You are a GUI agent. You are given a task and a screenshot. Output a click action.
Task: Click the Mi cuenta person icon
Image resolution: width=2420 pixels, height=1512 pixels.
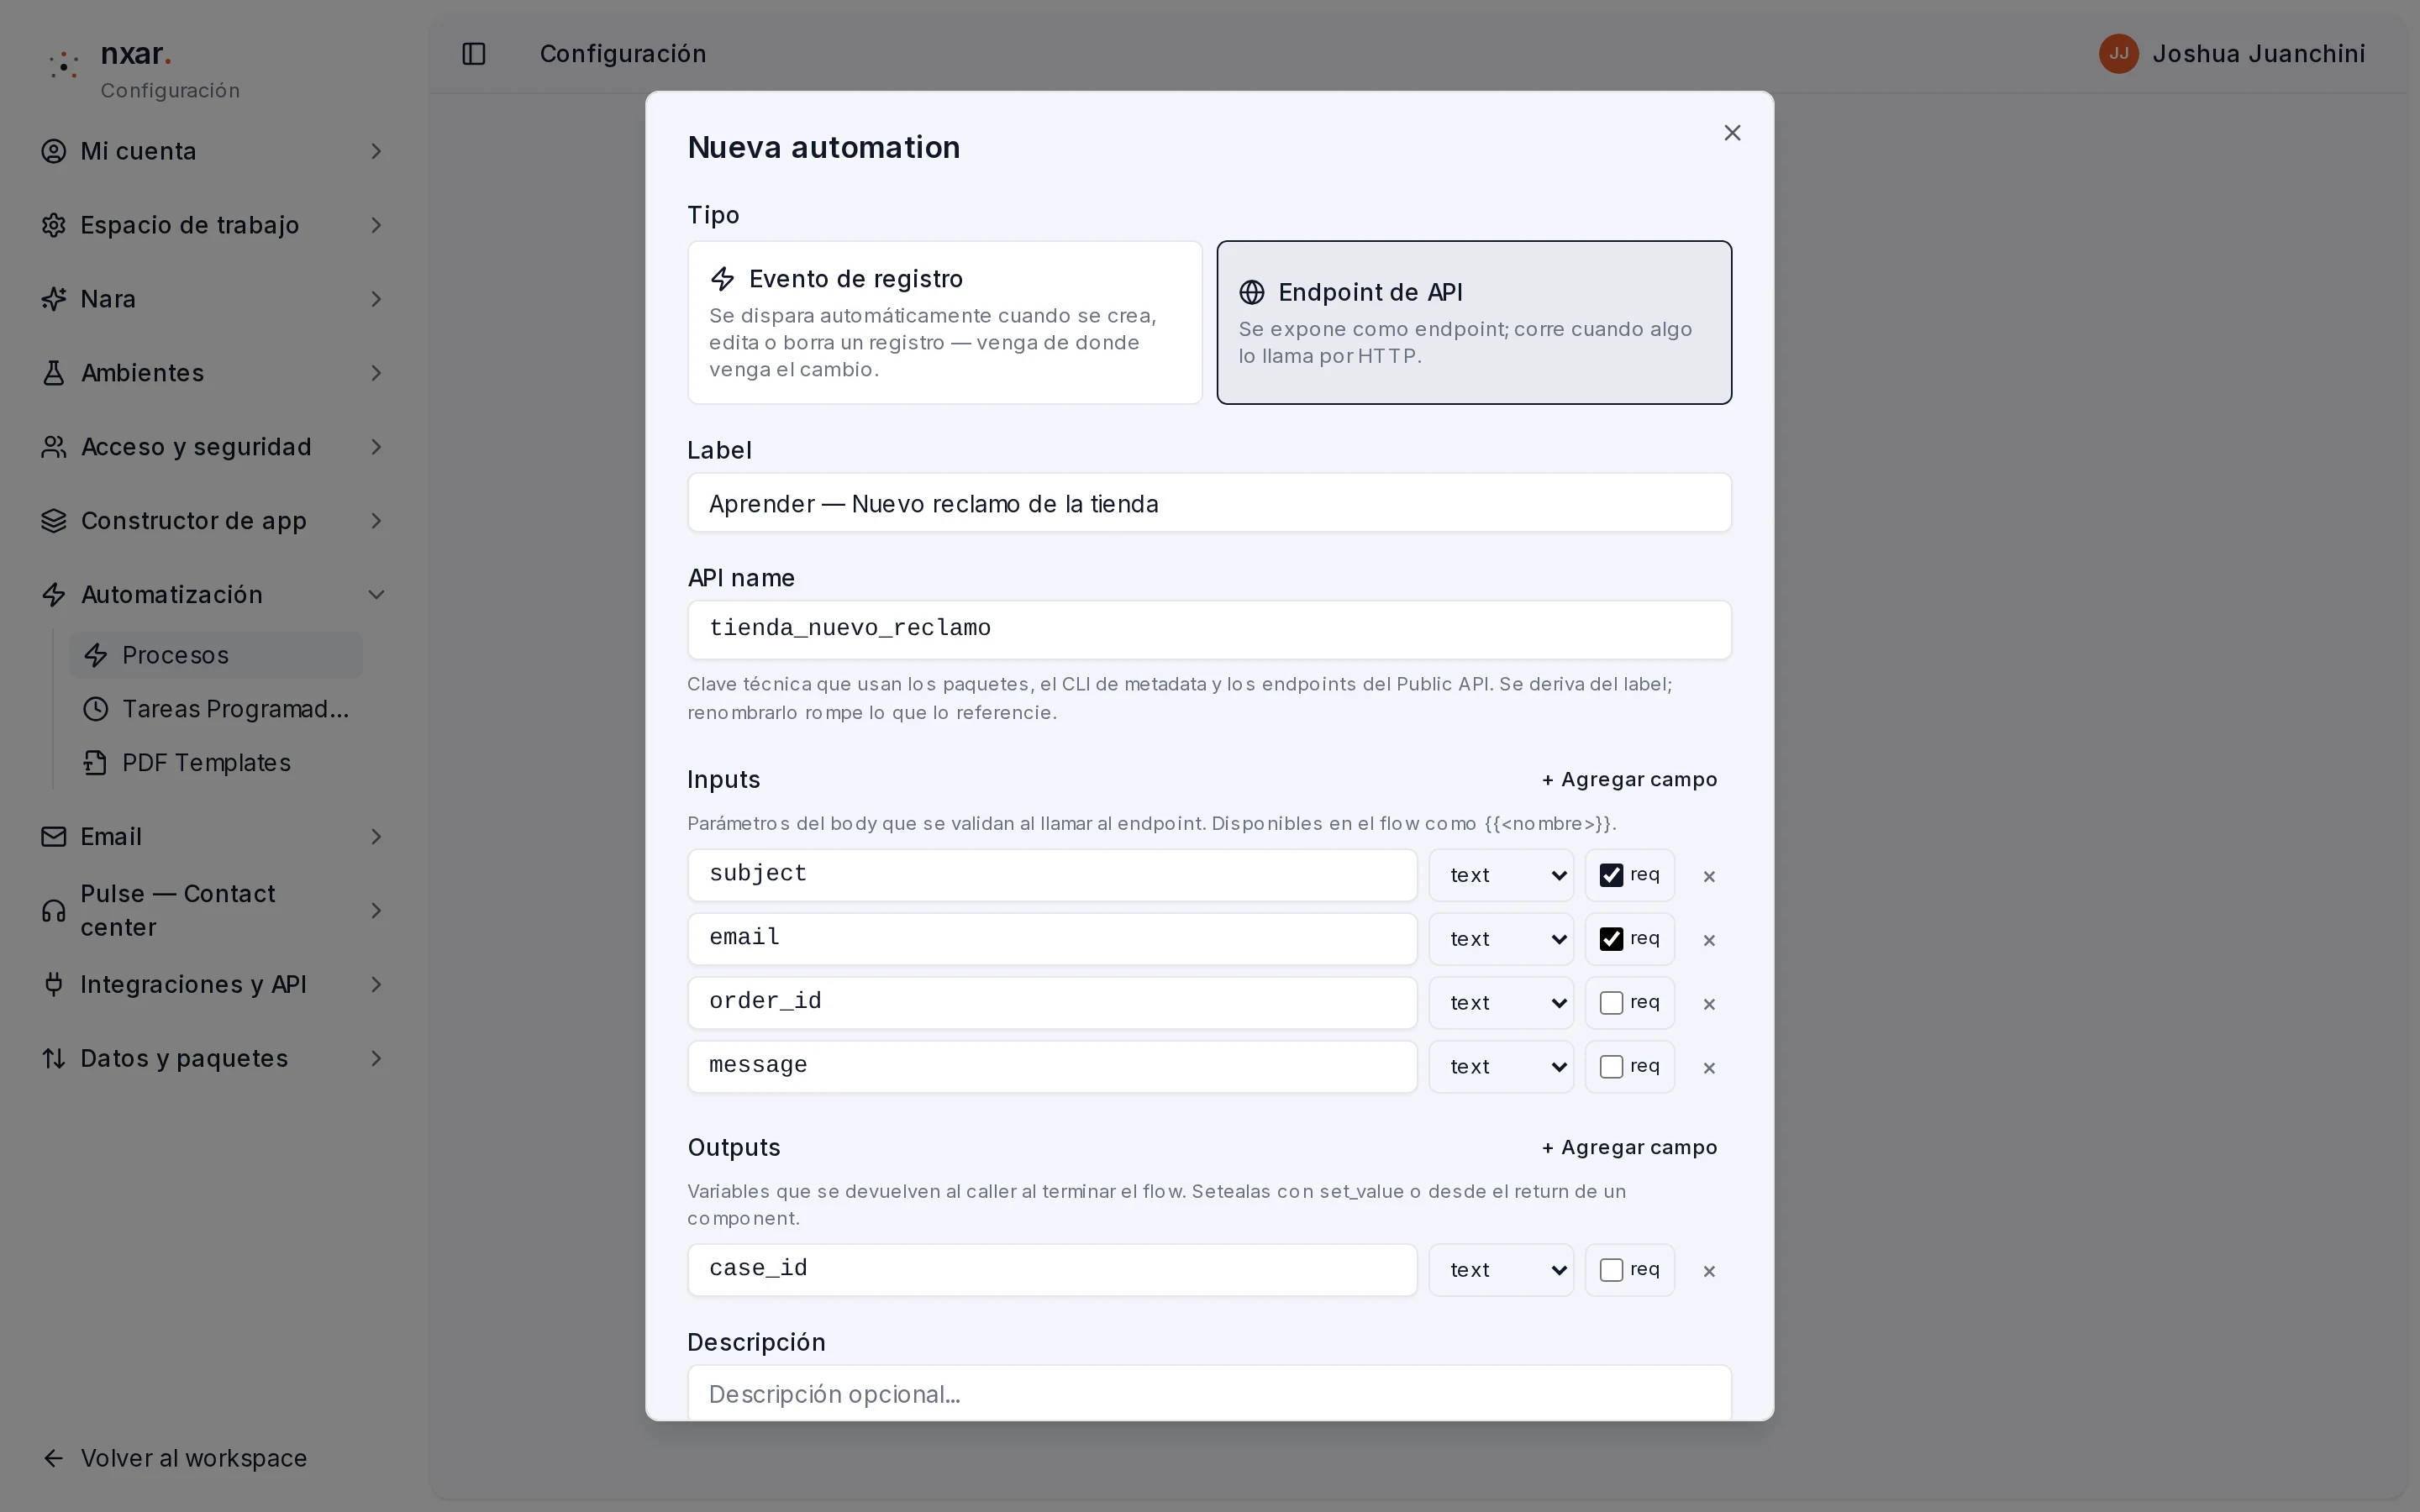54,151
